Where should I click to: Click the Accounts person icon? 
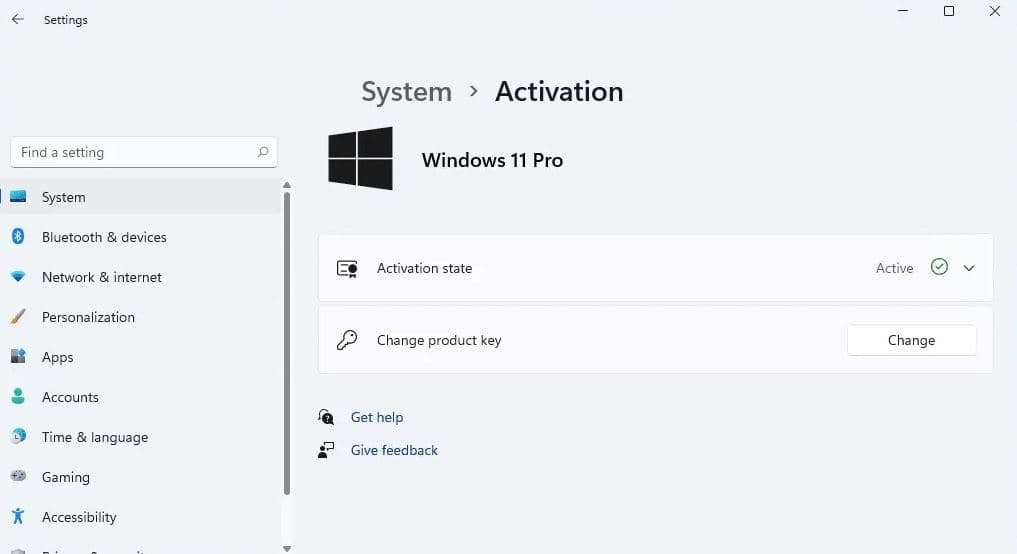[x=18, y=397]
